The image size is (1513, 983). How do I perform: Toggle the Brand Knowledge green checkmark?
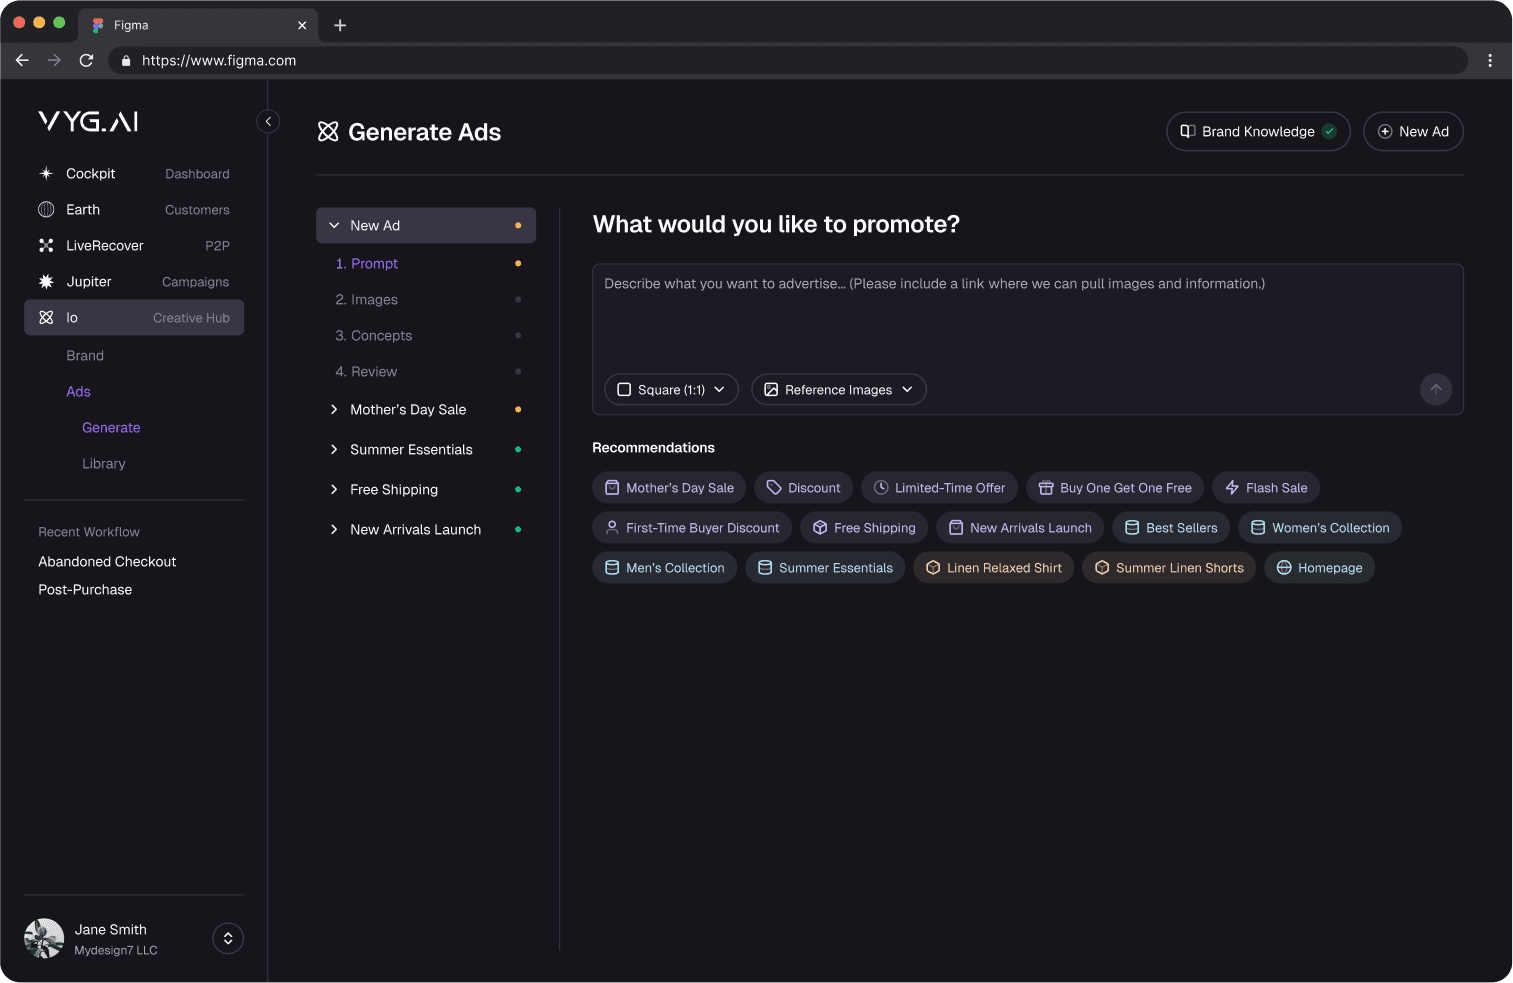pyautogui.click(x=1330, y=131)
